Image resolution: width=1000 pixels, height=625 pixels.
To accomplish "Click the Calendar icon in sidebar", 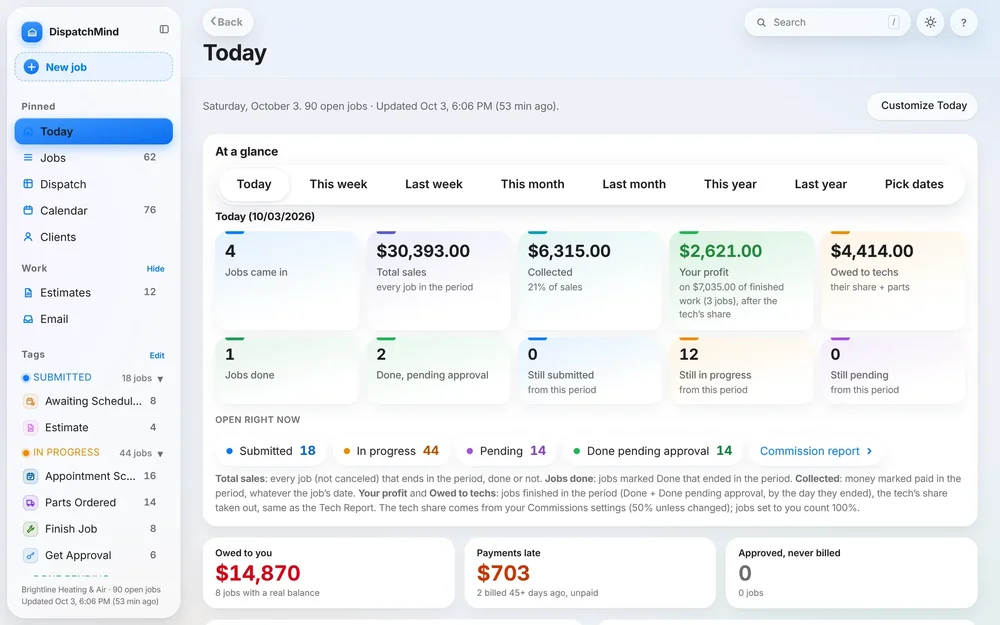I will pos(28,210).
